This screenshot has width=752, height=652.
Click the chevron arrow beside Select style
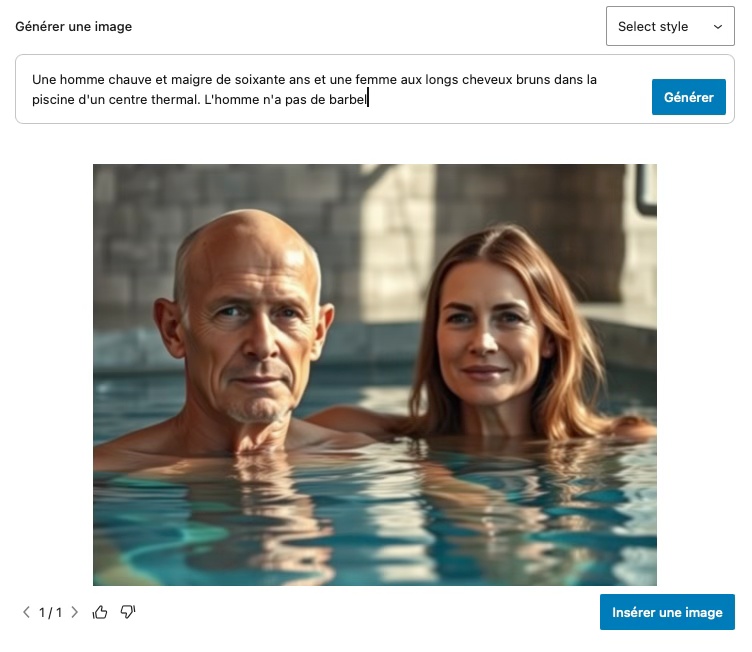pyautogui.click(x=717, y=27)
